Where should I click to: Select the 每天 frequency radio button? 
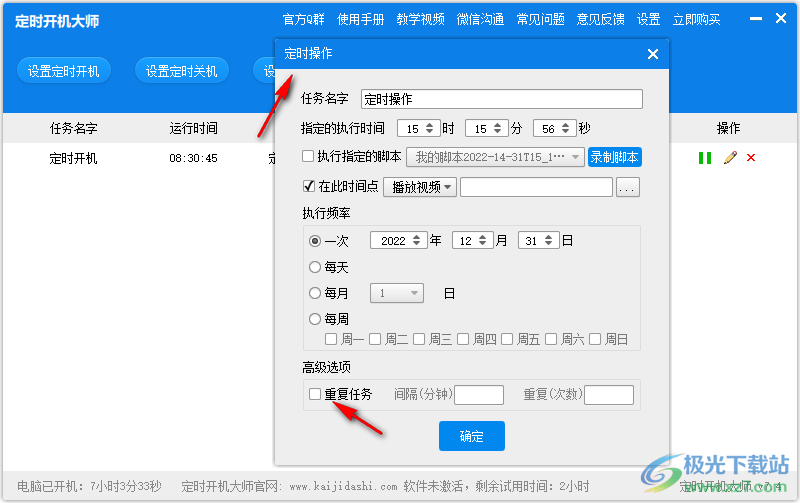(x=315, y=267)
